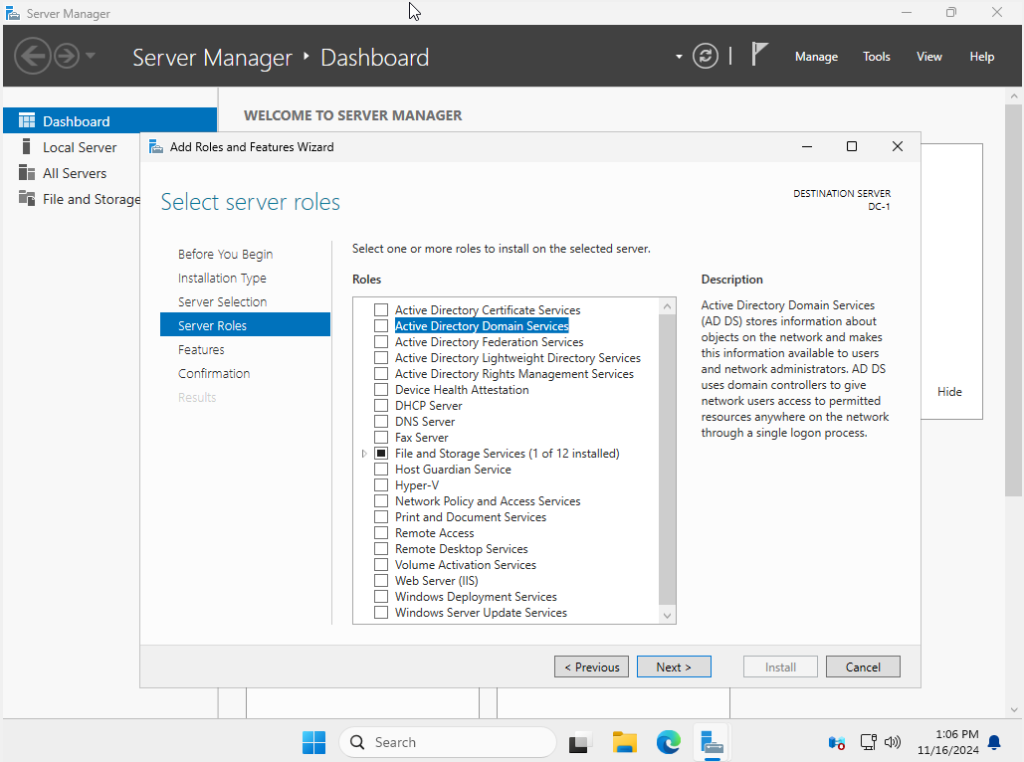Check Active Directory Rights Management Services
Image resolution: width=1024 pixels, height=762 pixels.
point(381,373)
